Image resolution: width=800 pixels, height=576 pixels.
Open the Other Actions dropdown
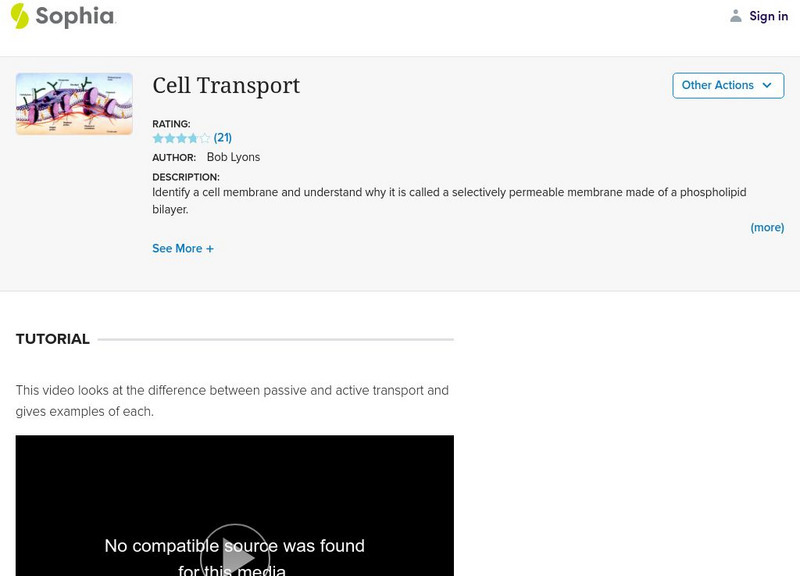(x=727, y=85)
